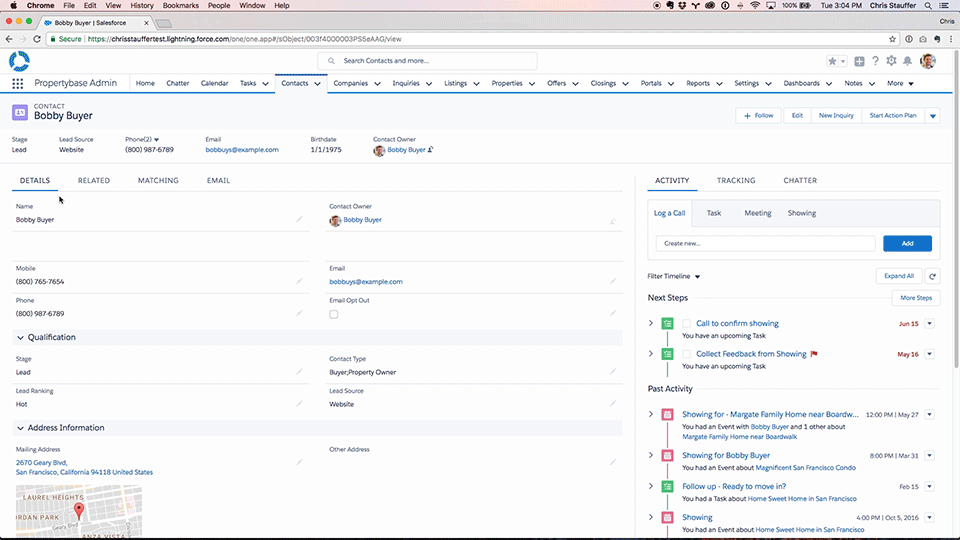
Task: Open the address map thumbnail
Action: [79, 511]
